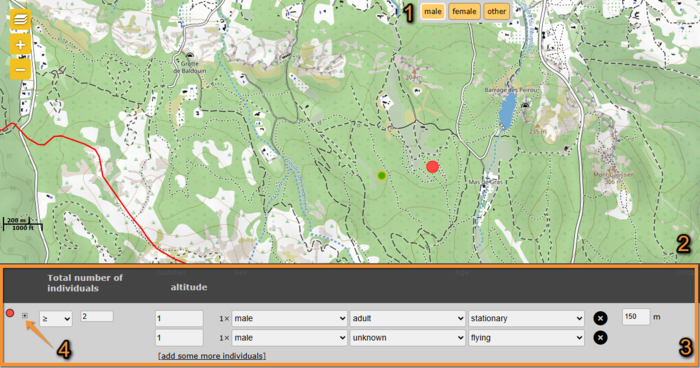Click the red dot in the data row
Viewport: 700px width, 368px height.
click(x=10, y=313)
